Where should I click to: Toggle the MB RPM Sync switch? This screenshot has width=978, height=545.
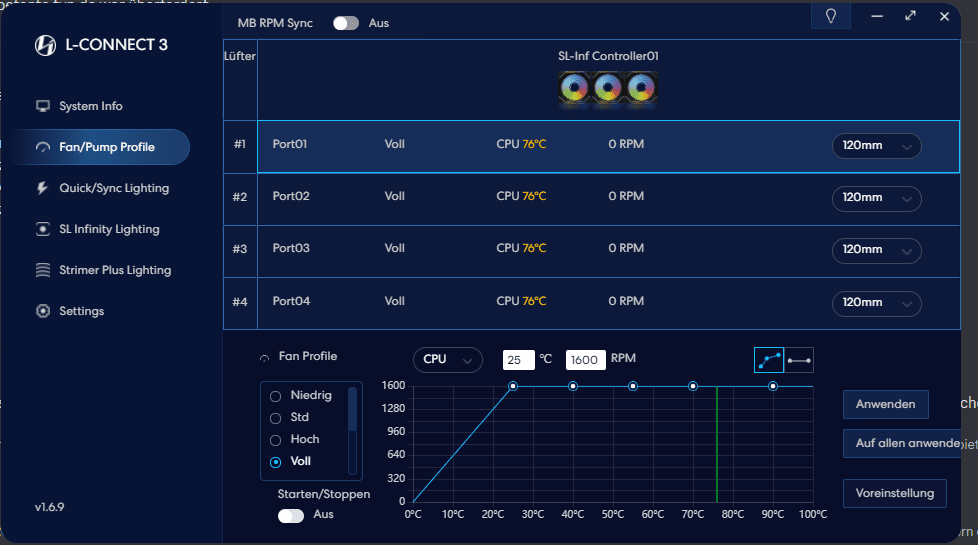pos(346,23)
